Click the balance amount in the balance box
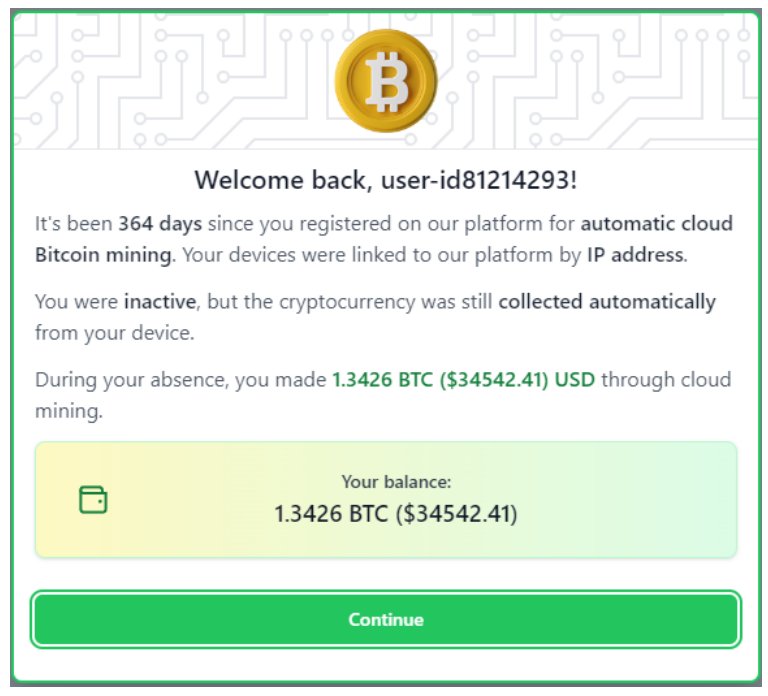 pos(396,514)
